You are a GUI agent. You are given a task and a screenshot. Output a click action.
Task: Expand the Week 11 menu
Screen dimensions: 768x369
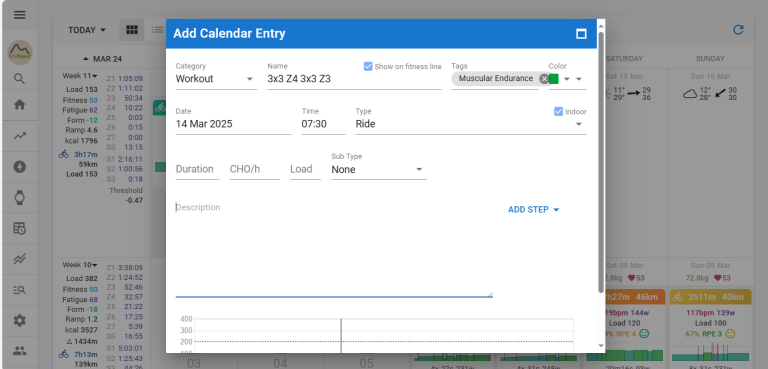[80, 76]
